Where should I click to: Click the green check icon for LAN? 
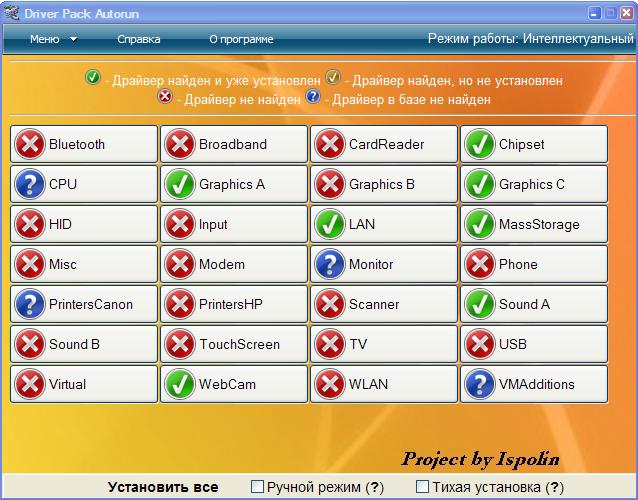pos(330,224)
